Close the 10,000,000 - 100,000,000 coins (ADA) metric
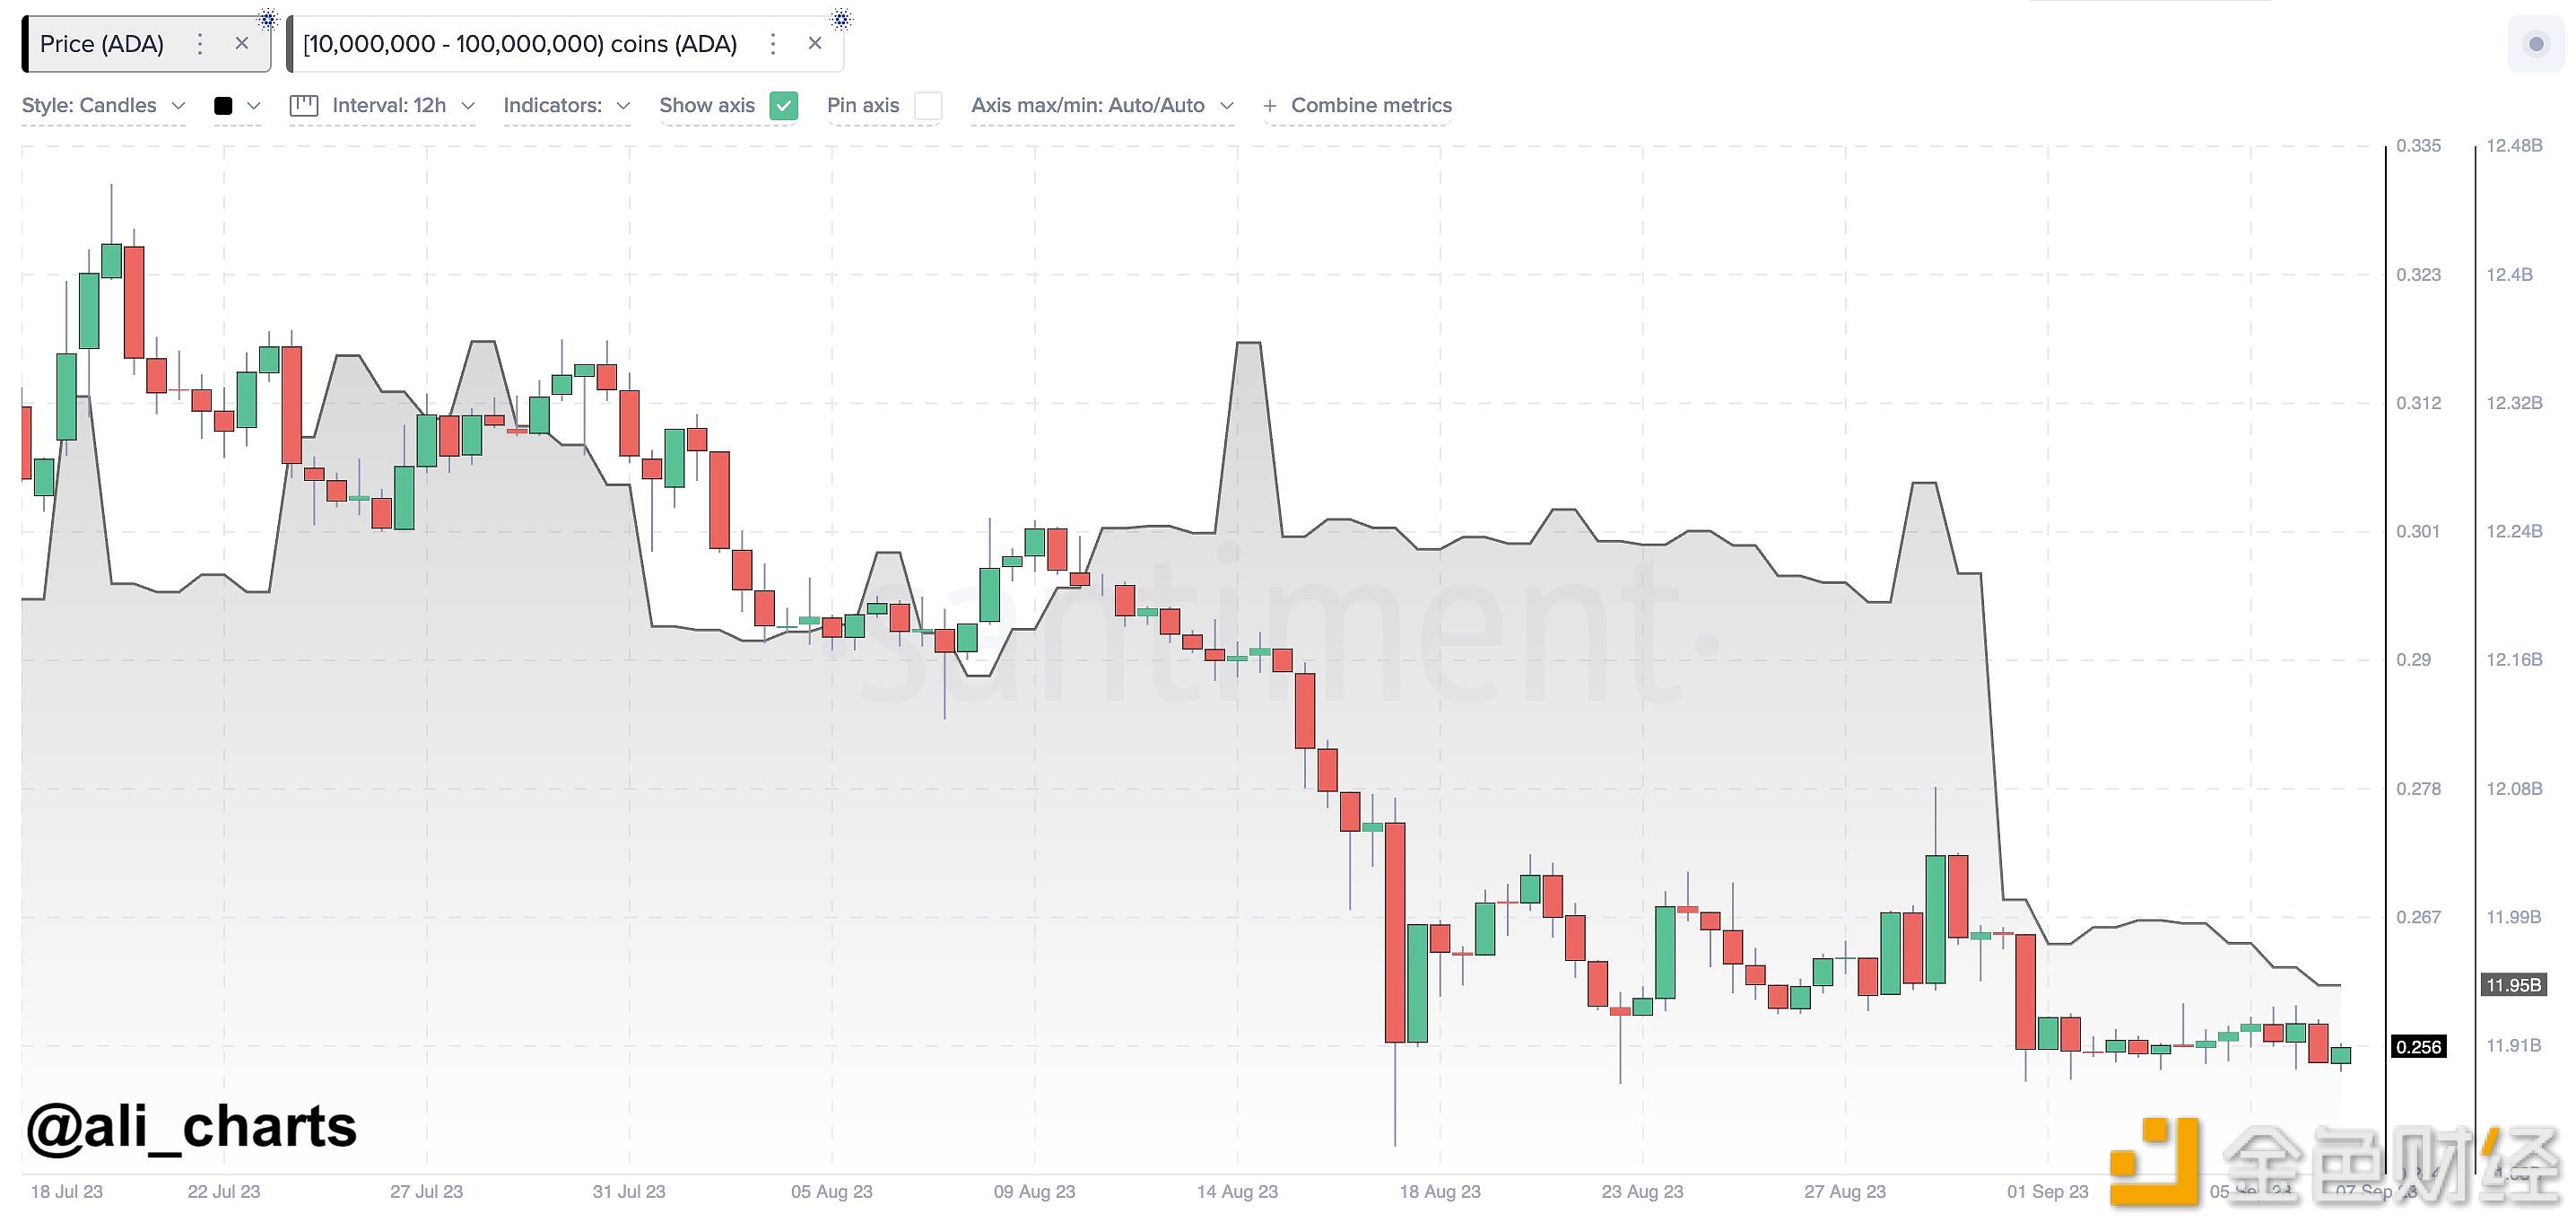The height and width of the screenshot is (1222, 2576). [x=815, y=44]
